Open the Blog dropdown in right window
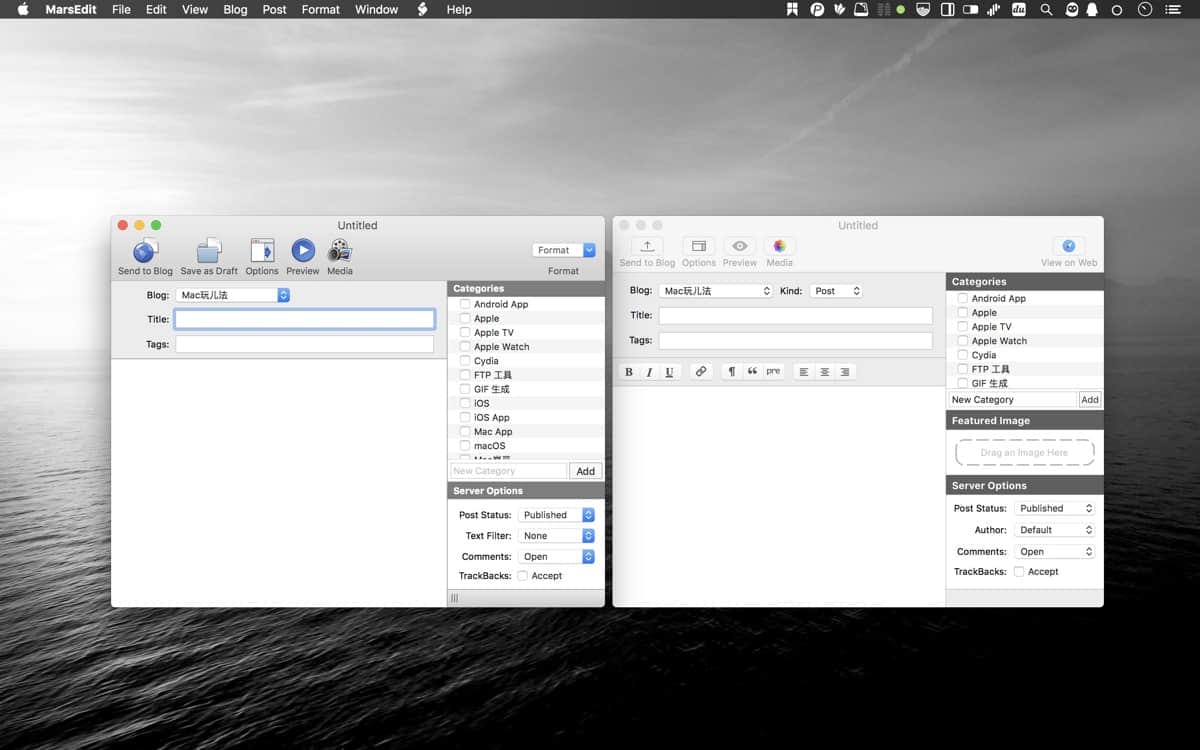 716,291
